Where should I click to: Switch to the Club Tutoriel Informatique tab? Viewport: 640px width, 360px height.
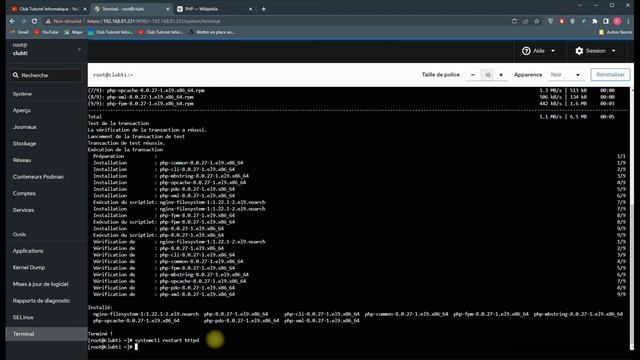(x=48, y=9)
